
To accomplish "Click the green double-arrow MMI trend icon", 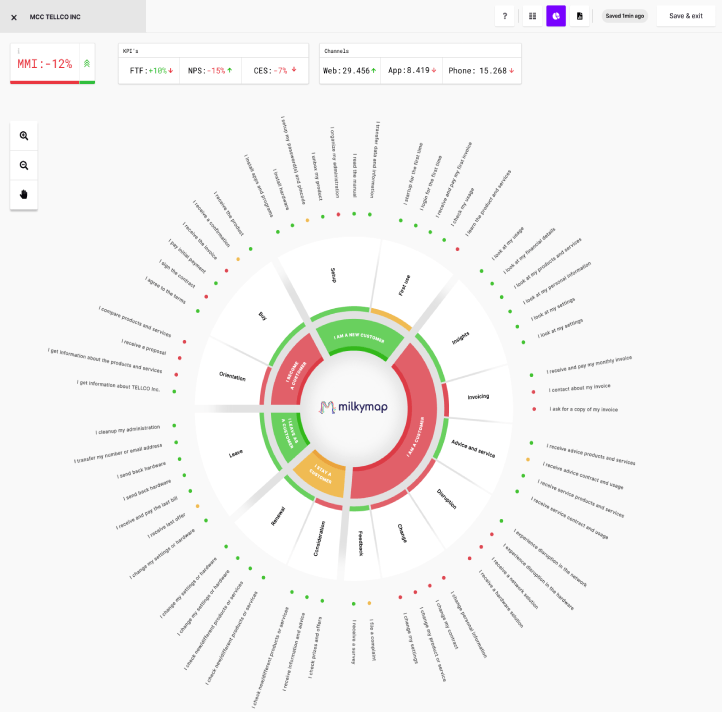I will [87, 64].
